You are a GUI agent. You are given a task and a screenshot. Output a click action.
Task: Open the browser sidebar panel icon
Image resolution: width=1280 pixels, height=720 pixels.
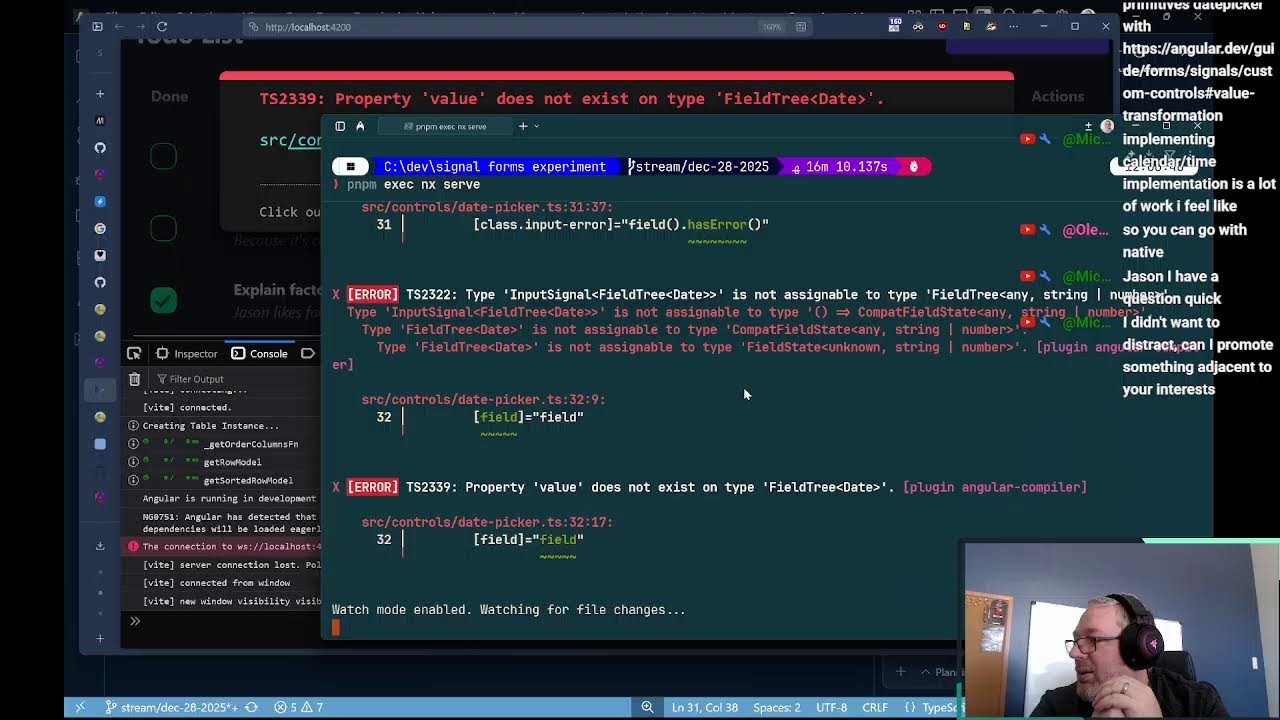click(x=97, y=27)
